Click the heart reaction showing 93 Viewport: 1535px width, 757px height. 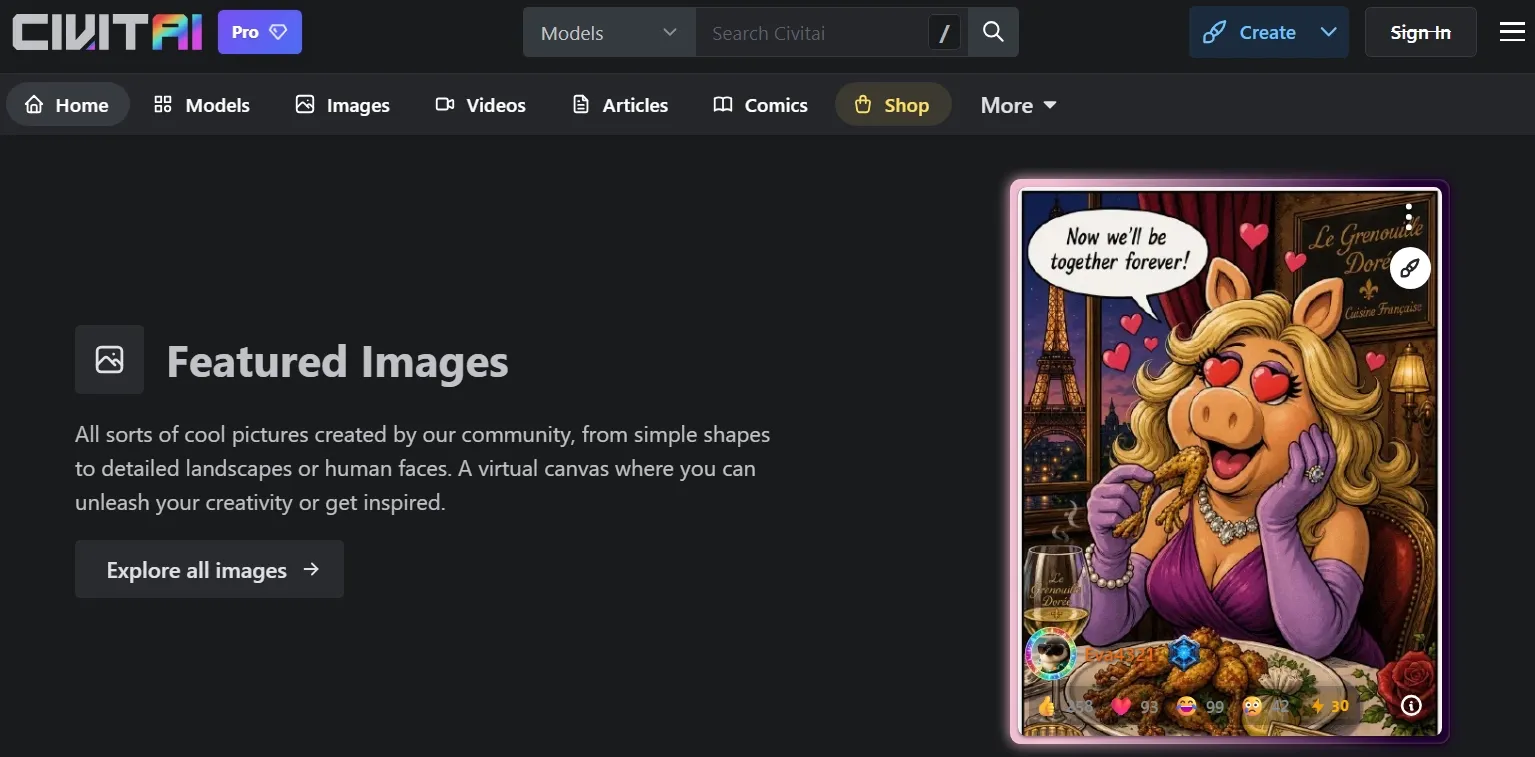coord(1134,706)
